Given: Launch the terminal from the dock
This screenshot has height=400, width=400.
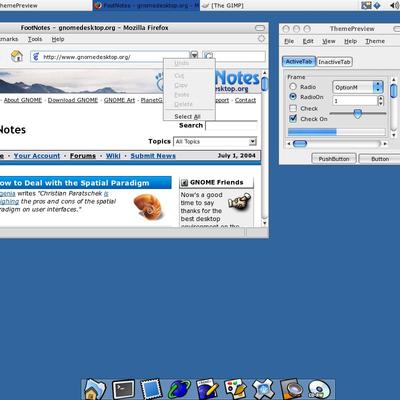Looking at the screenshot, I should point(124,389).
